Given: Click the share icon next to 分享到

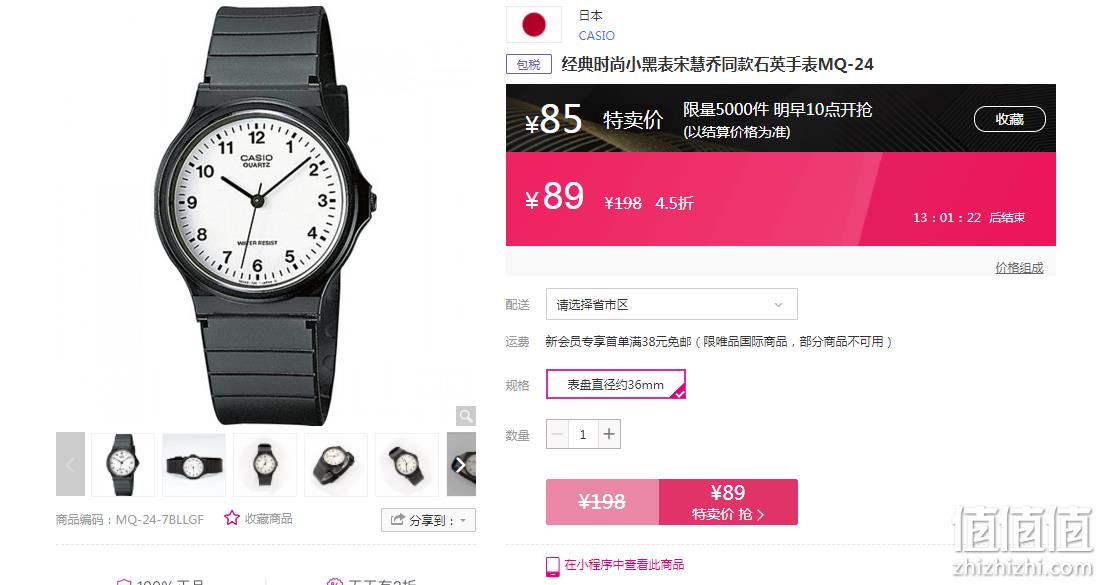Looking at the screenshot, I should click(398, 520).
